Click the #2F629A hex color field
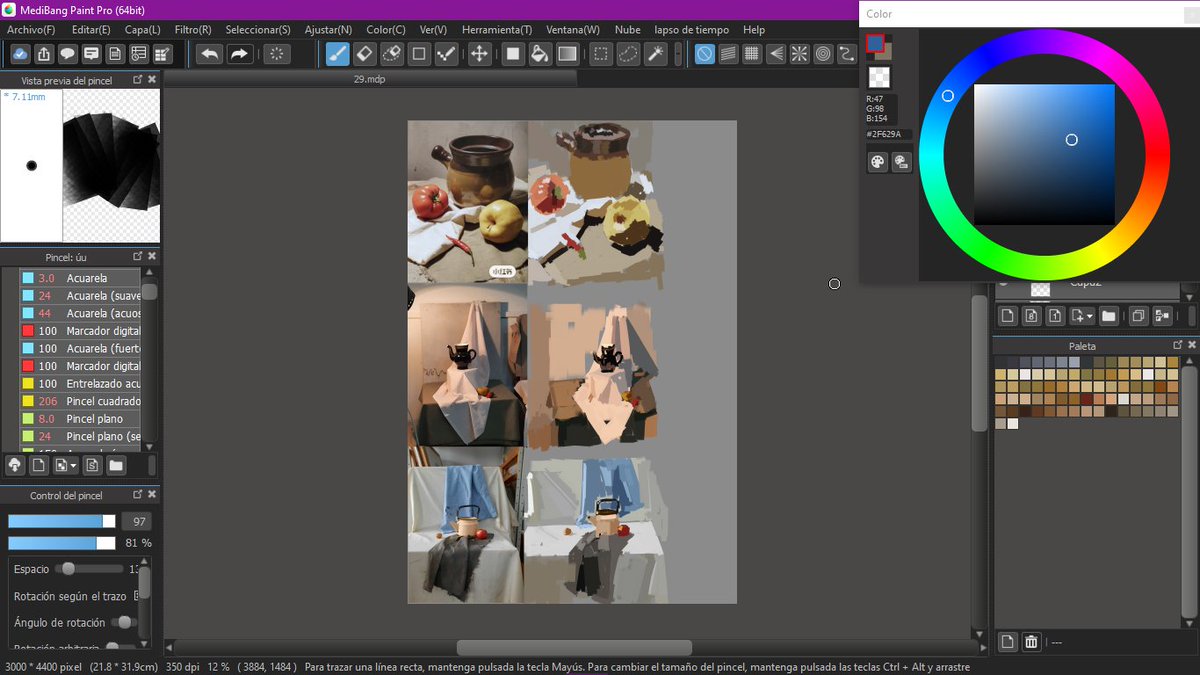 pyautogui.click(x=888, y=134)
